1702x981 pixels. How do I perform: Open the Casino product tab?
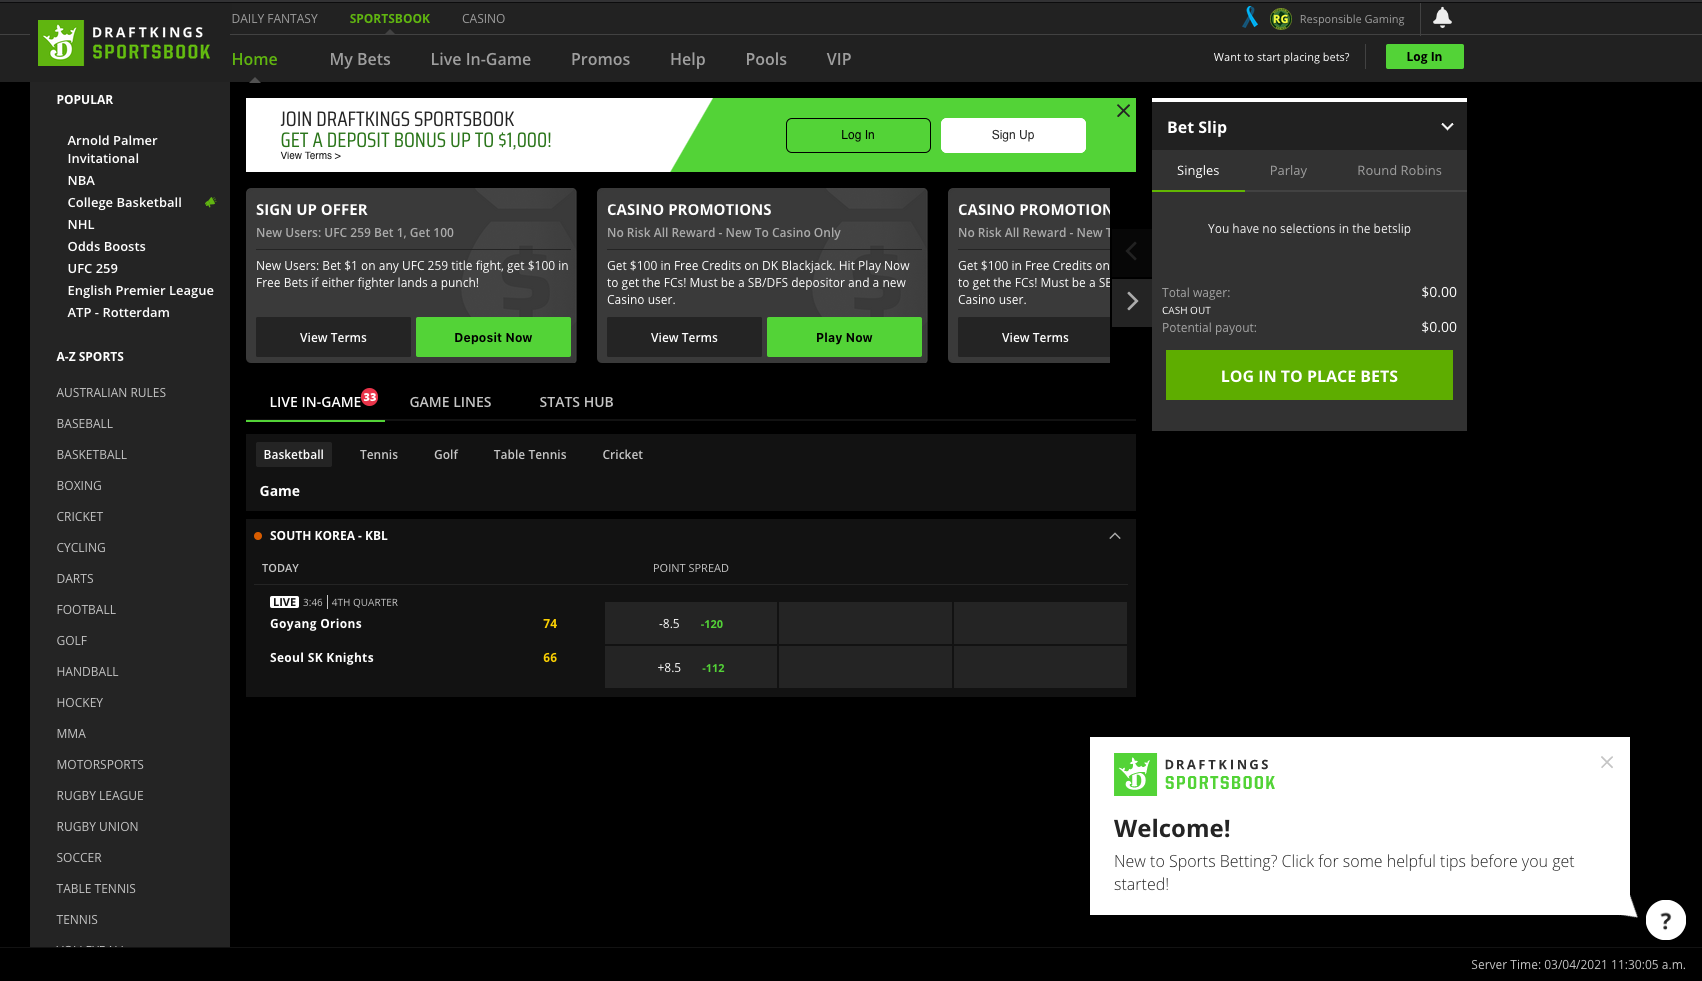click(483, 18)
